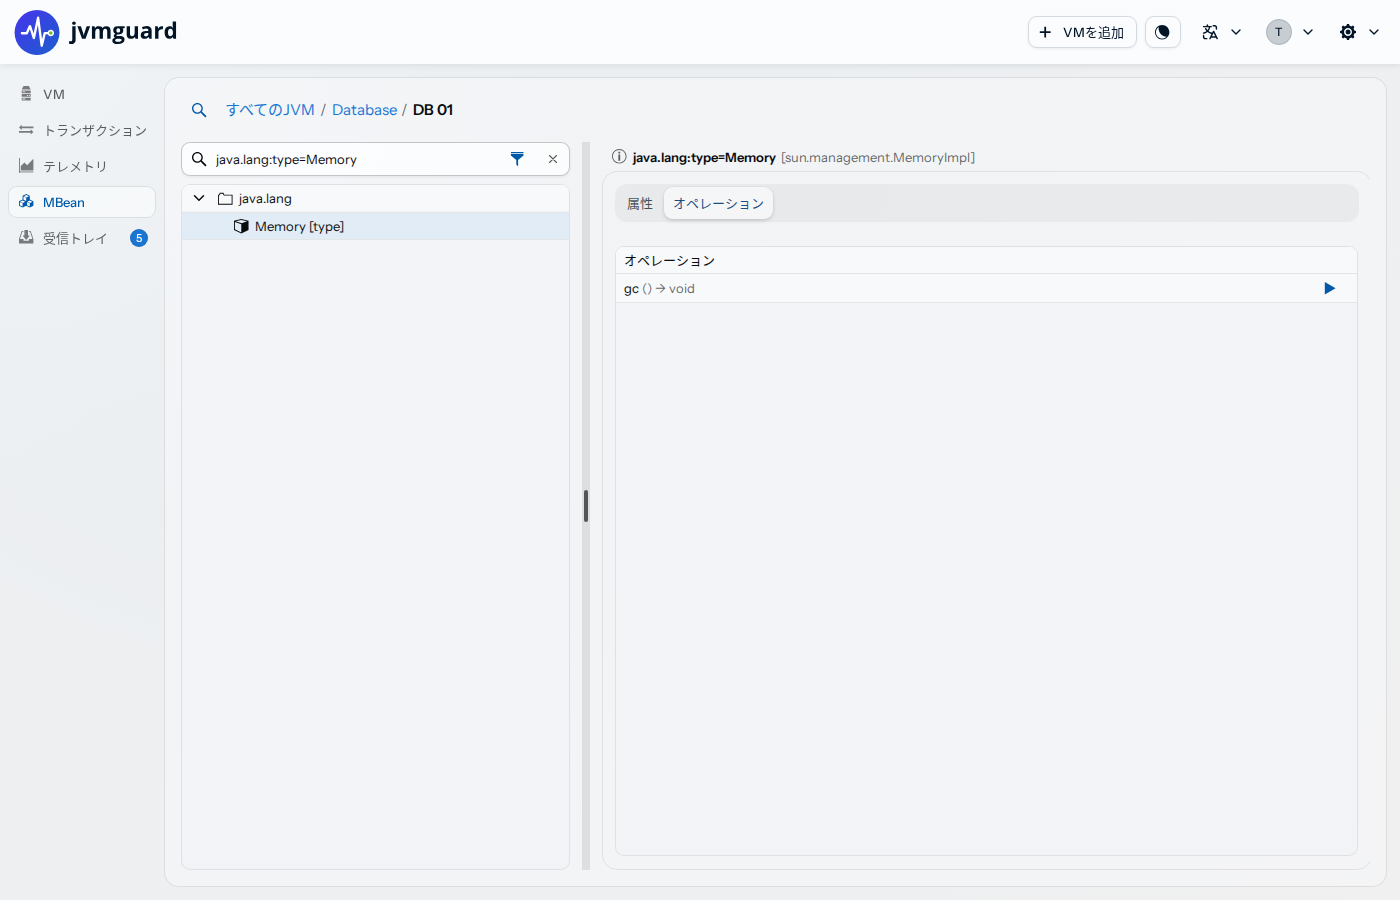The width and height of the screenshot is (1400, 900).
Task: Select the MBean sidebar item
Action: pyautogui.click(x=82, y=202)
